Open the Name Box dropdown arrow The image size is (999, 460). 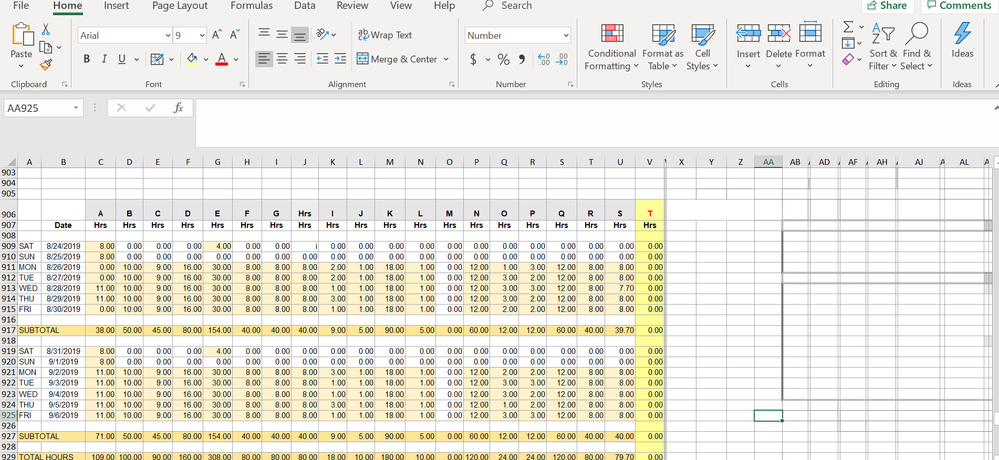pos(76,108)
